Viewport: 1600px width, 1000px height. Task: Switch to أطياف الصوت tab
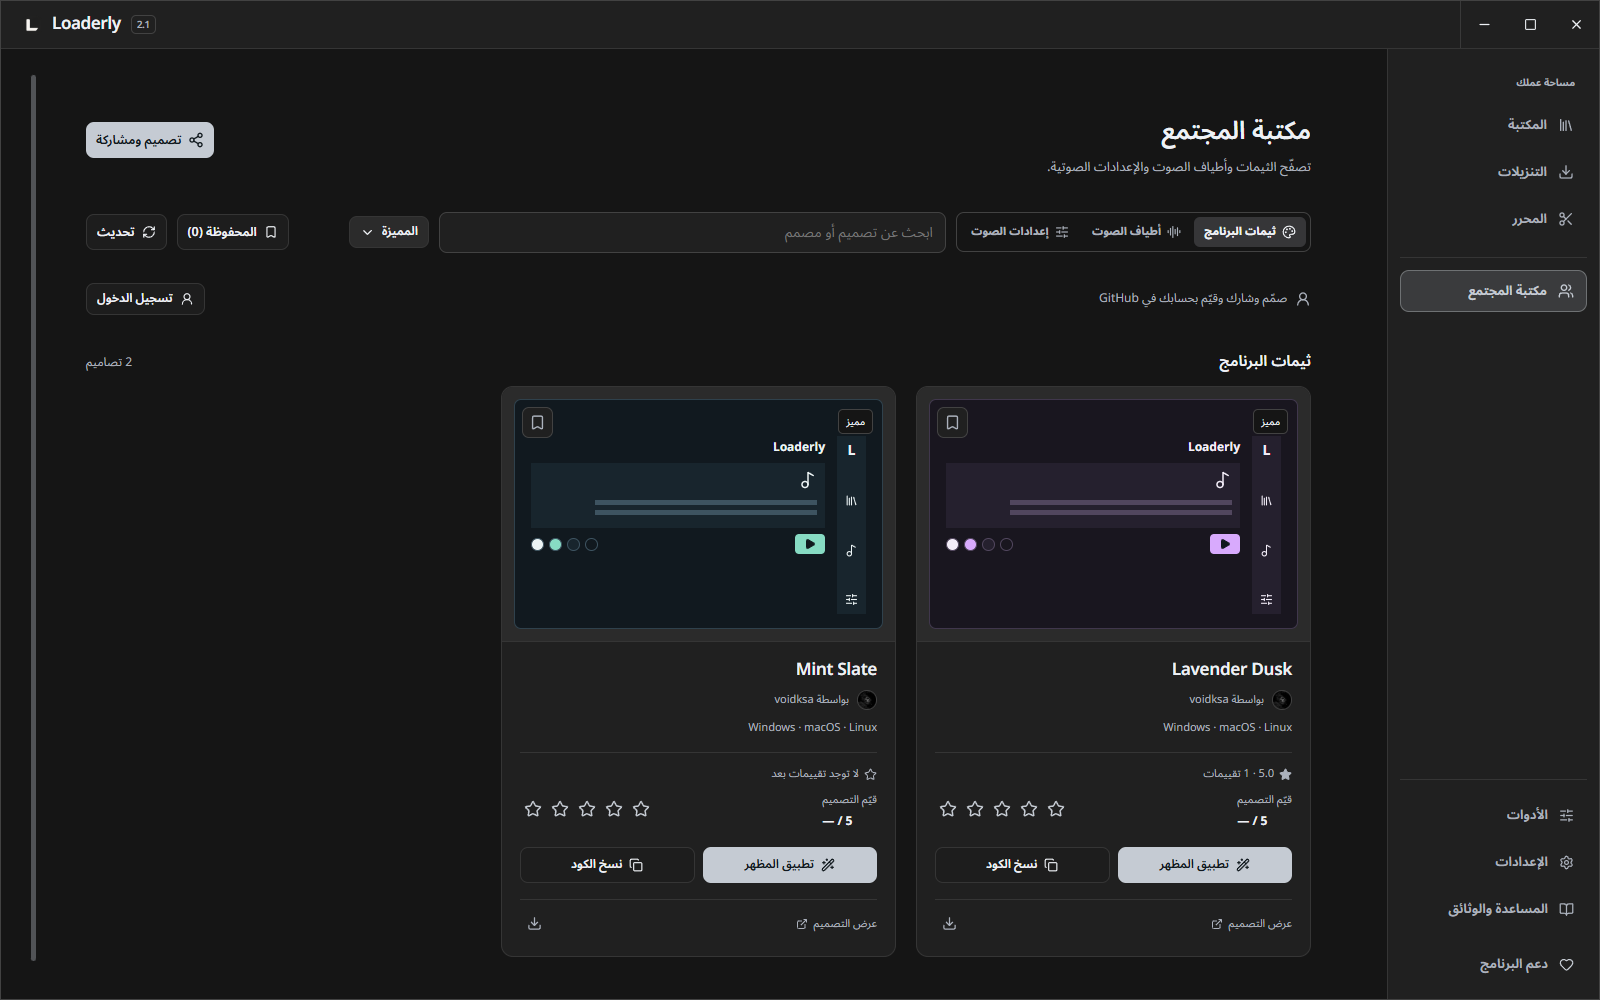1136,232
